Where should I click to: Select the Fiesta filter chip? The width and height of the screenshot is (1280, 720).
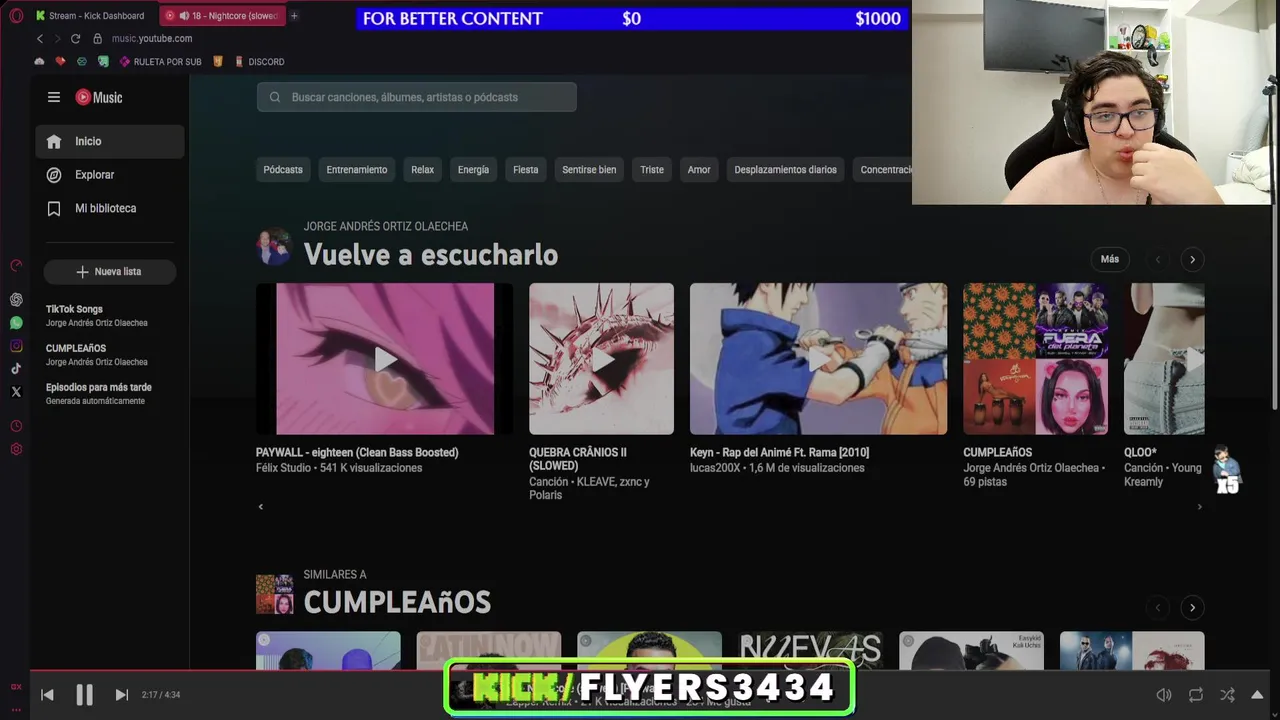(526, 170)
